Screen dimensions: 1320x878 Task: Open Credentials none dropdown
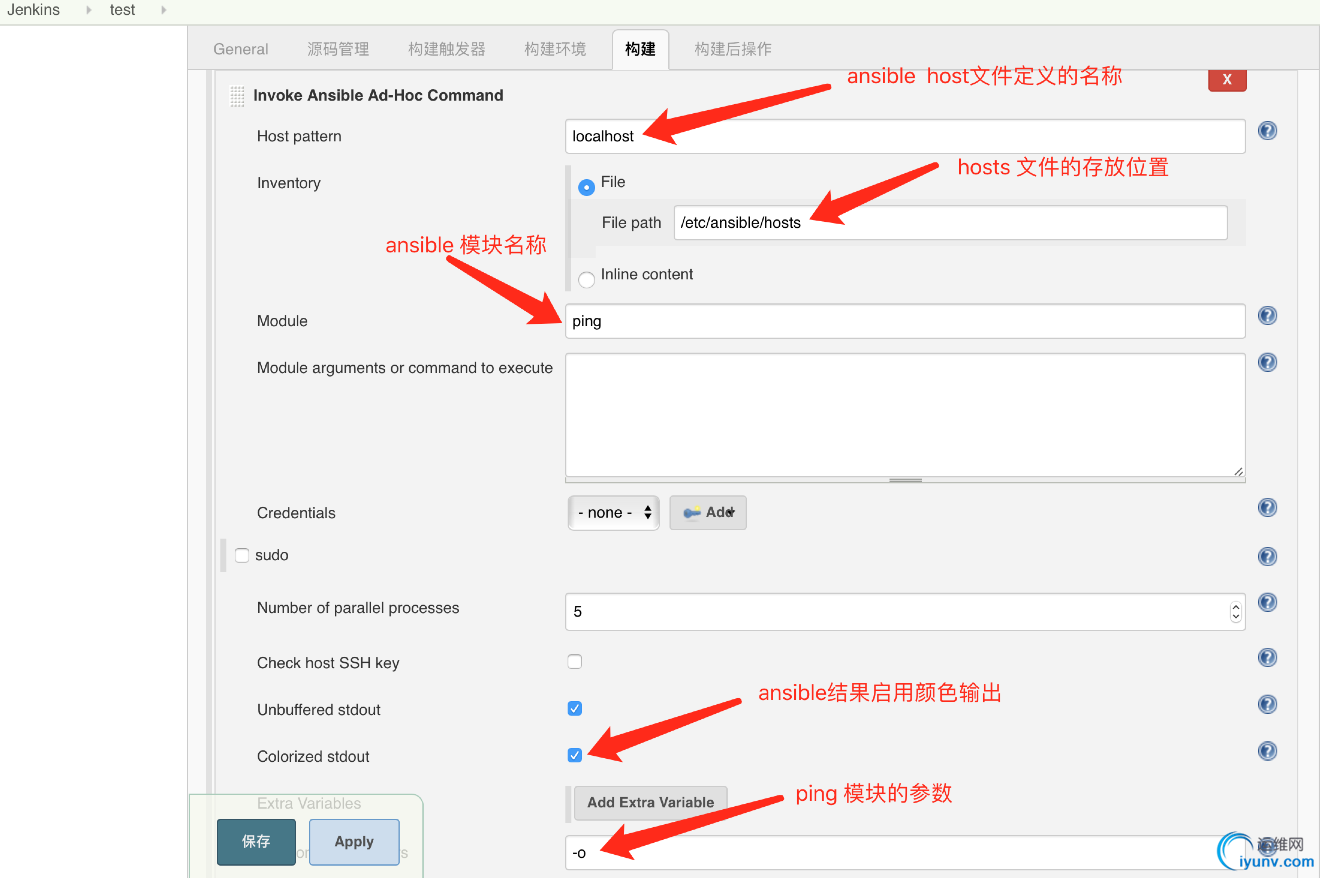tap(614, 512)
